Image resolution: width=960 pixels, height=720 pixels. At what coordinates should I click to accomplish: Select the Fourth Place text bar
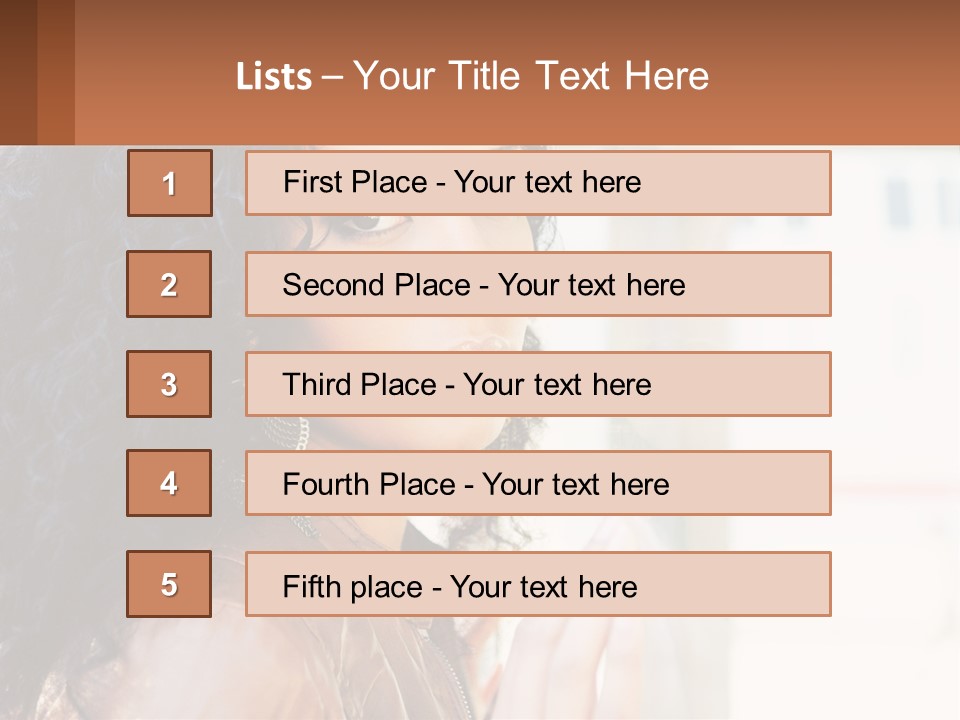pos(538,484)
